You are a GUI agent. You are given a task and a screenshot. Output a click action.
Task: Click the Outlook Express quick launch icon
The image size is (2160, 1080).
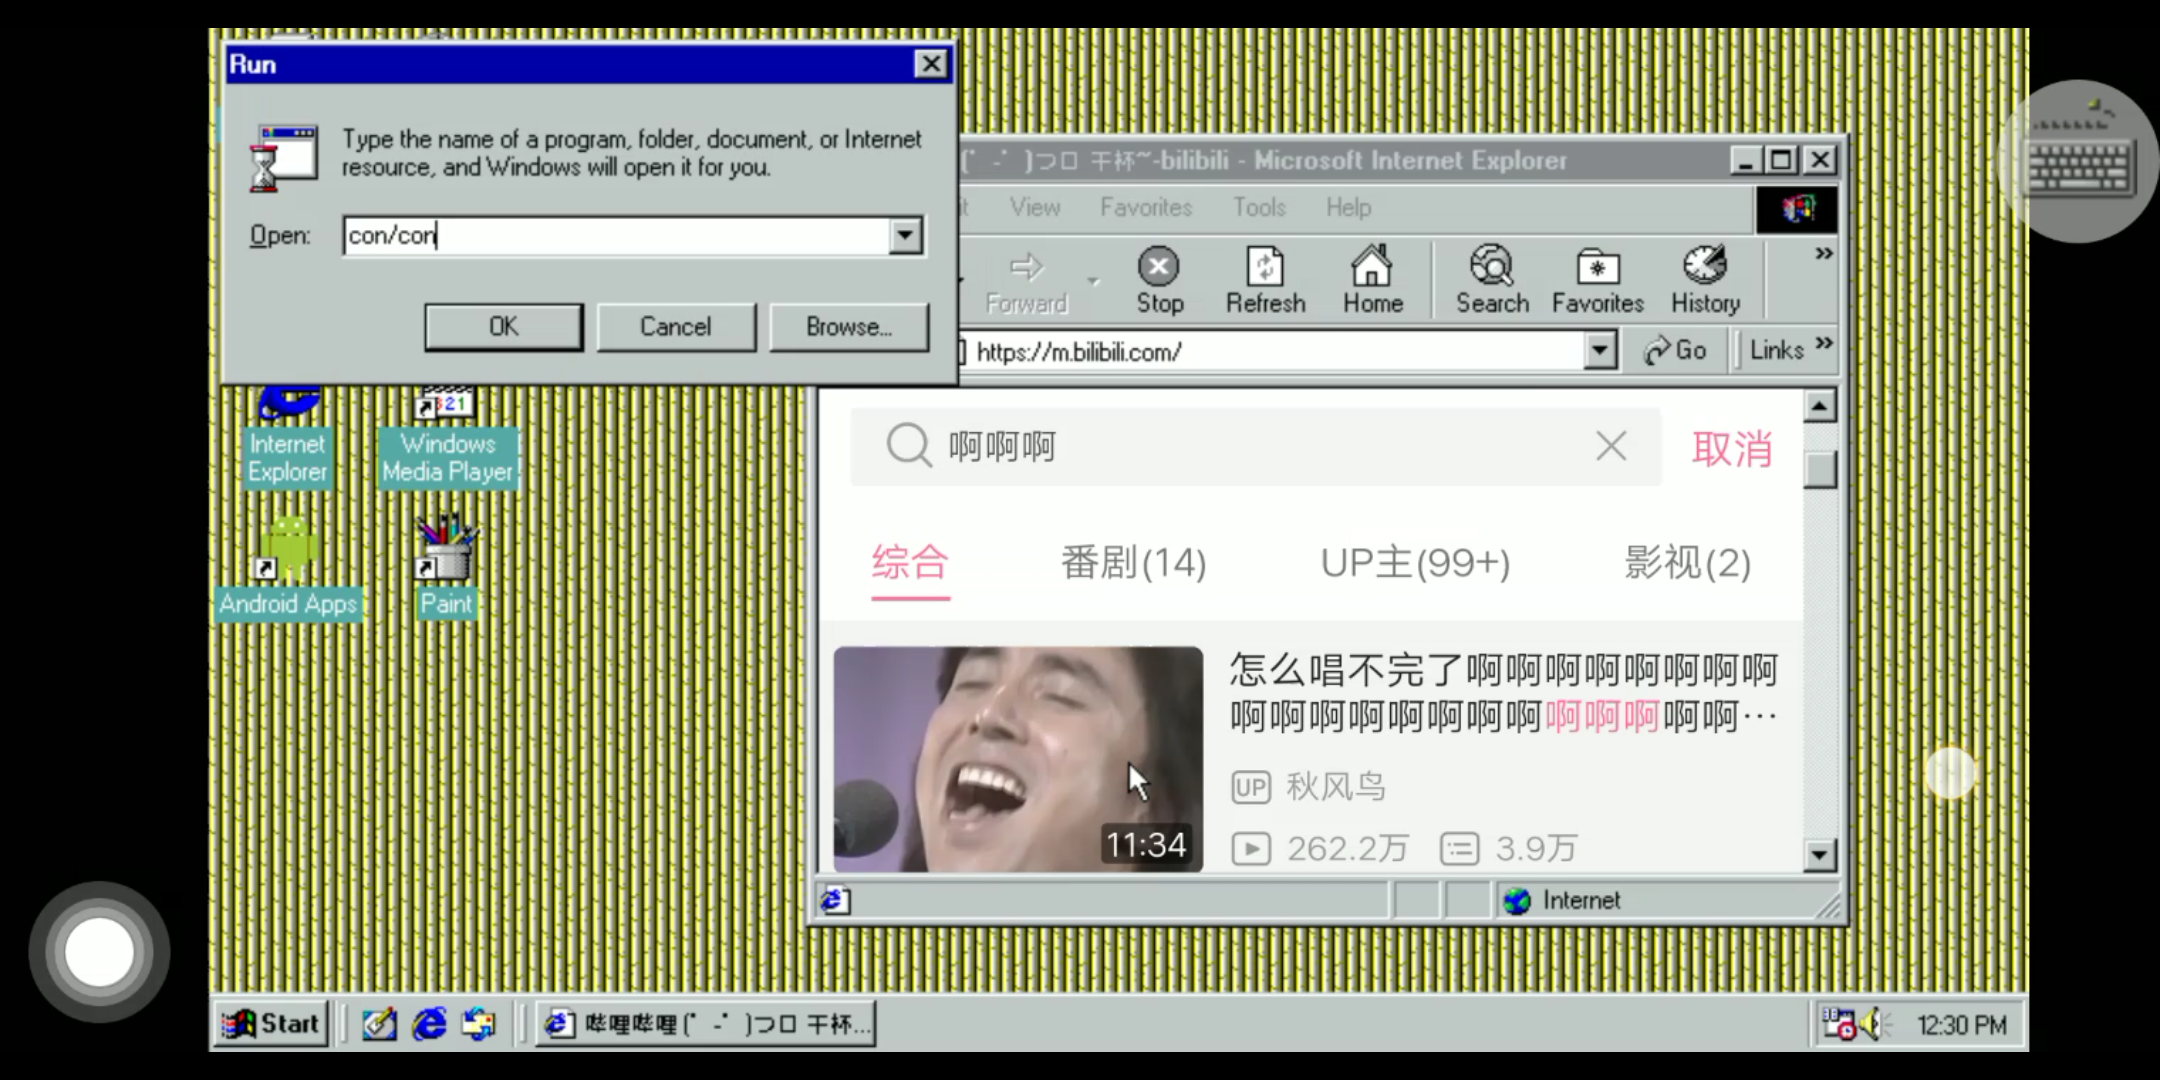[x=479, y=1024]
